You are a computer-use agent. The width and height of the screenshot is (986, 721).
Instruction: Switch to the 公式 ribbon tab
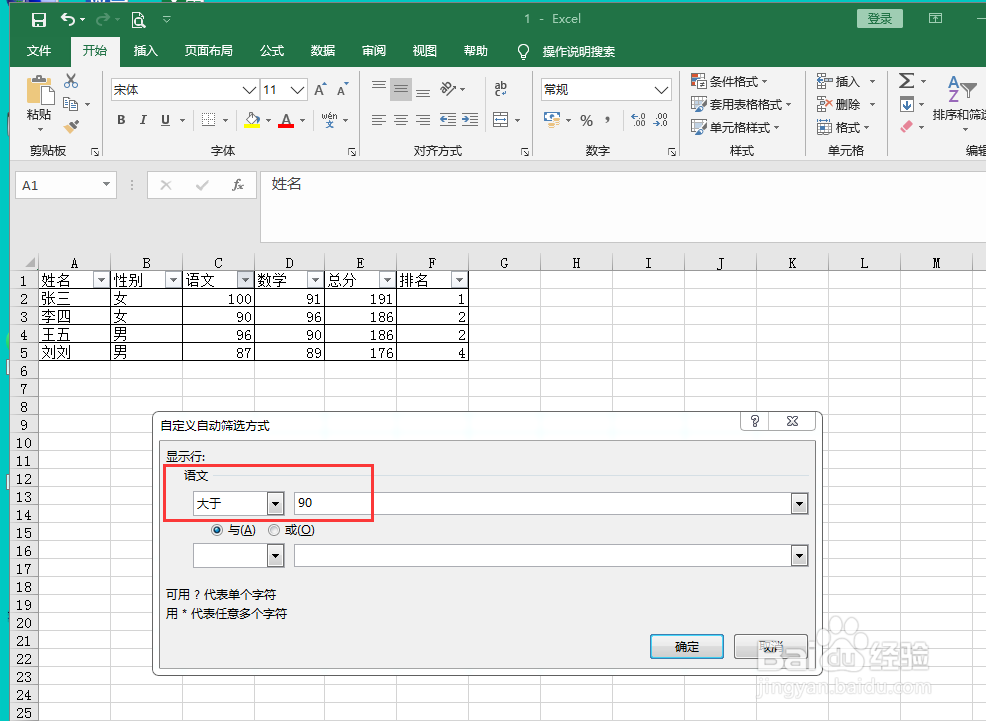272,51
